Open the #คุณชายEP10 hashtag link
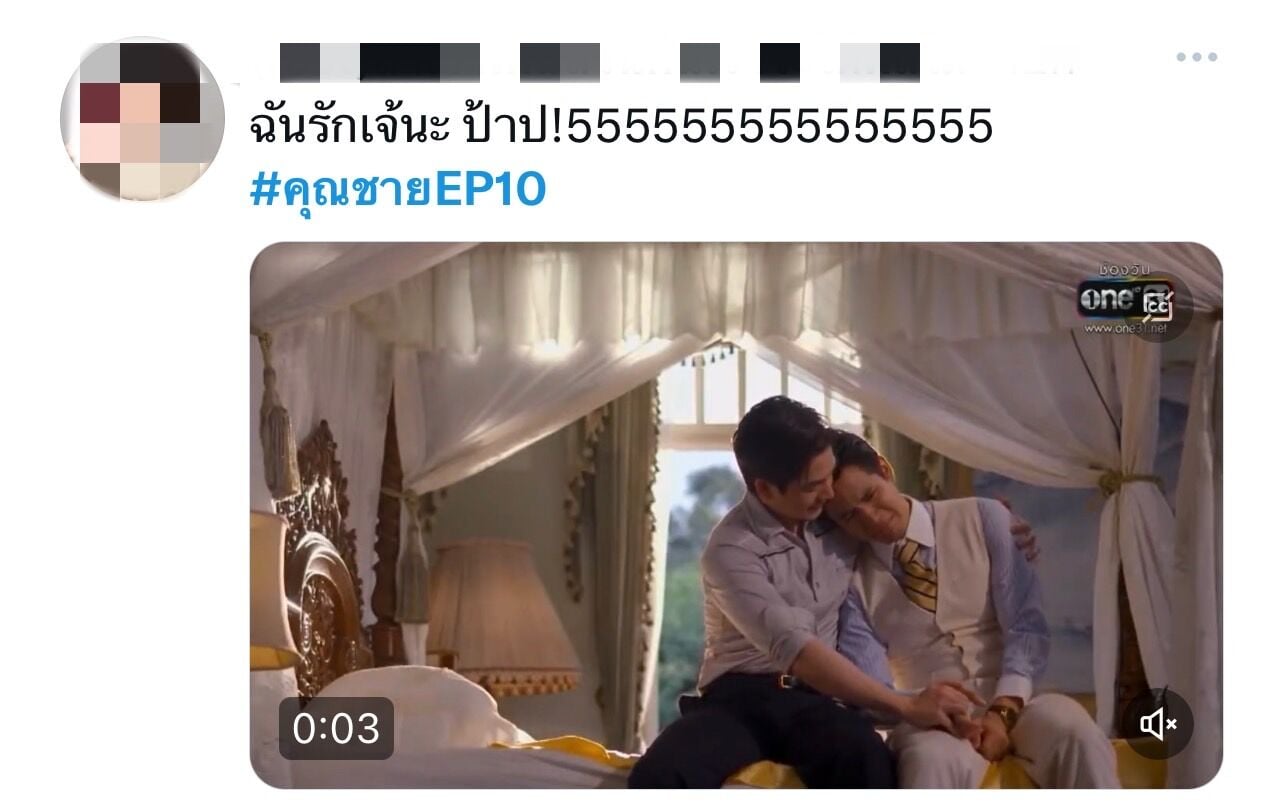The height and width of the screenshot is (803, 1284). click(398, 189)
